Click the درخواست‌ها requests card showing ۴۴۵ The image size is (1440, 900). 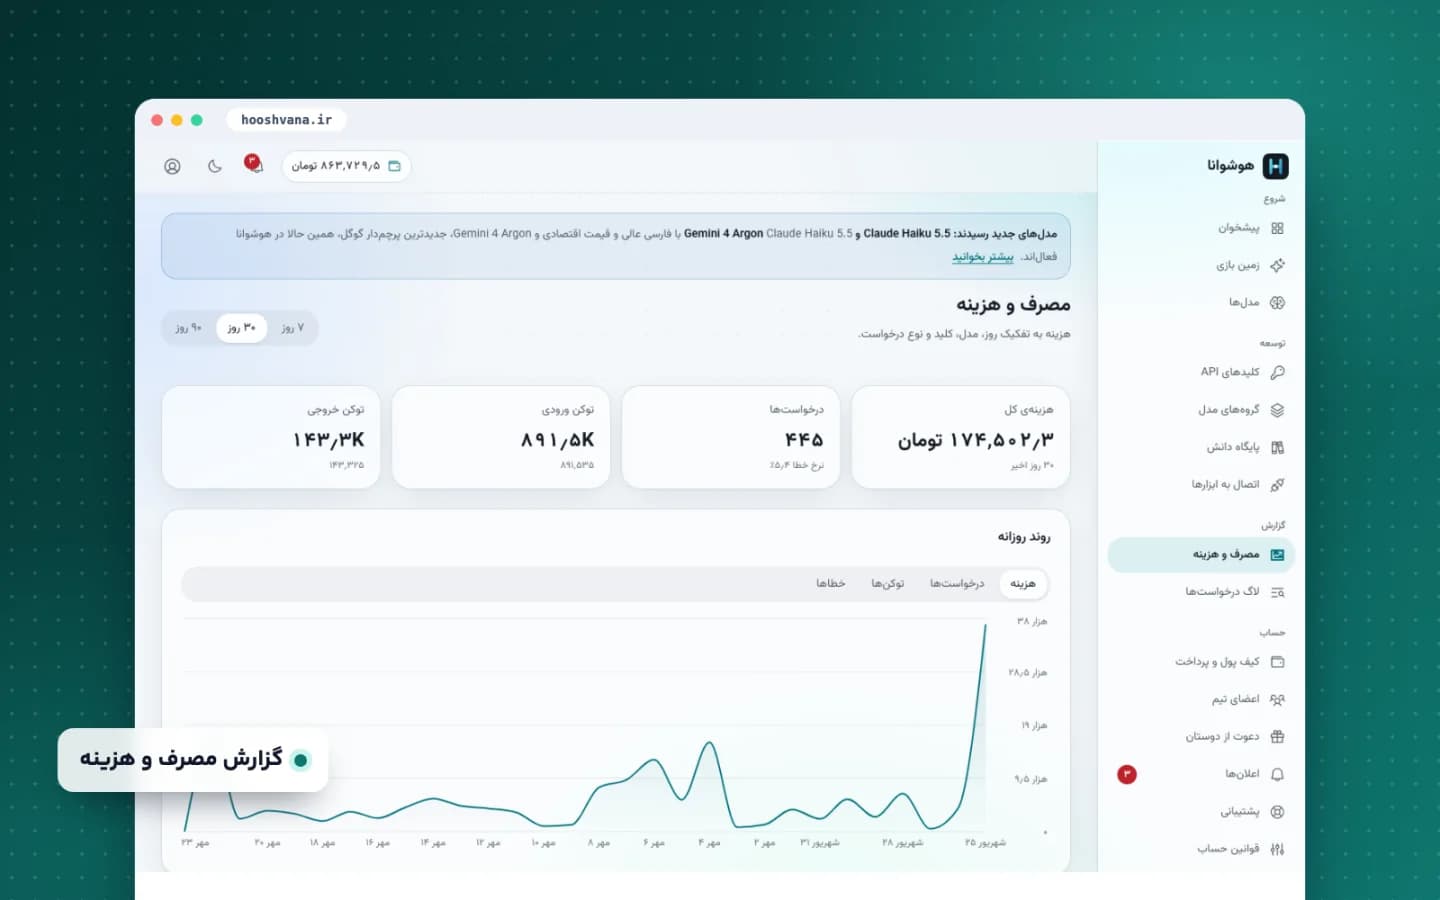(x=731, y=437)
